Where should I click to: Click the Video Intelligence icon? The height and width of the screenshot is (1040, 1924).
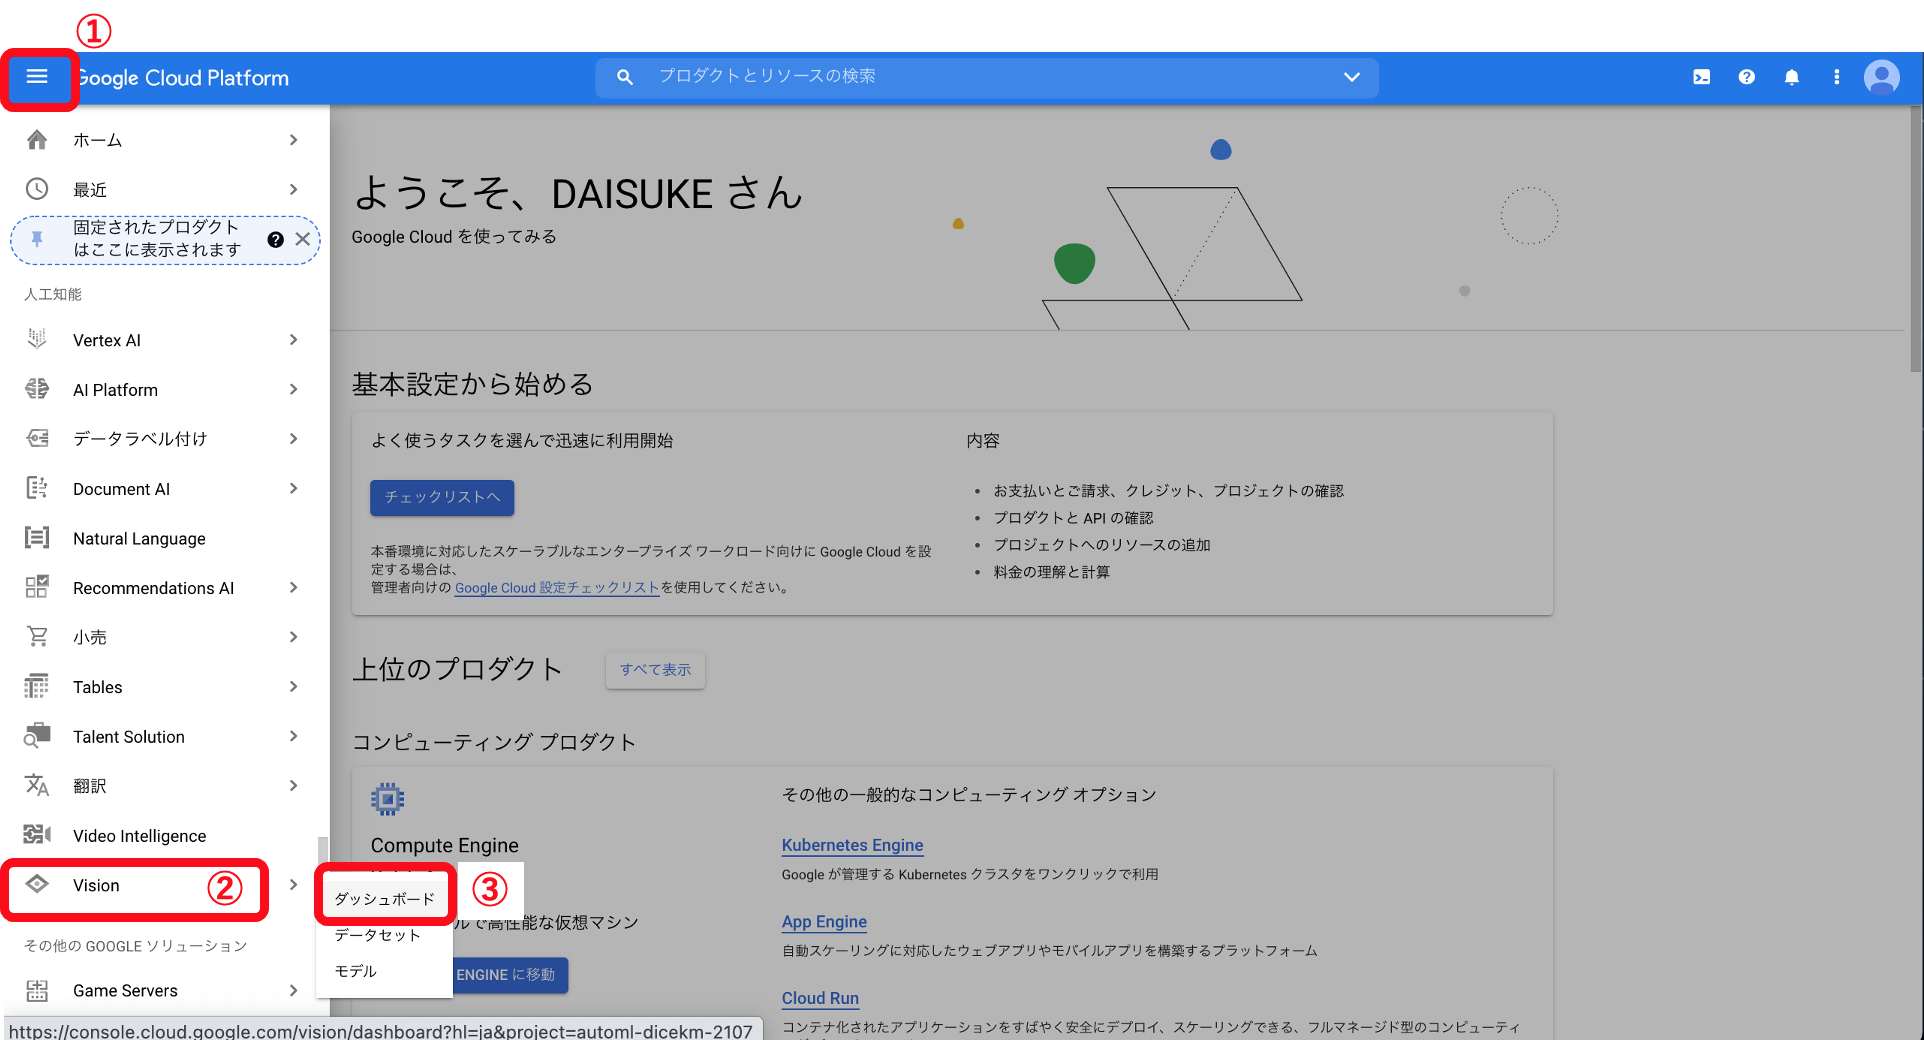(37, 835)
